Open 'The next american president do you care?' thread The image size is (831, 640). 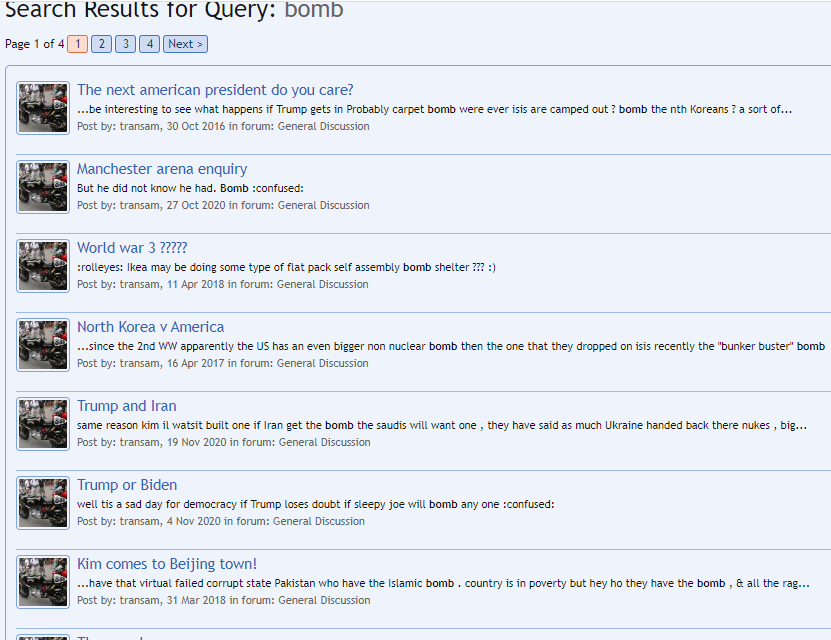click(x=215, y=90)
